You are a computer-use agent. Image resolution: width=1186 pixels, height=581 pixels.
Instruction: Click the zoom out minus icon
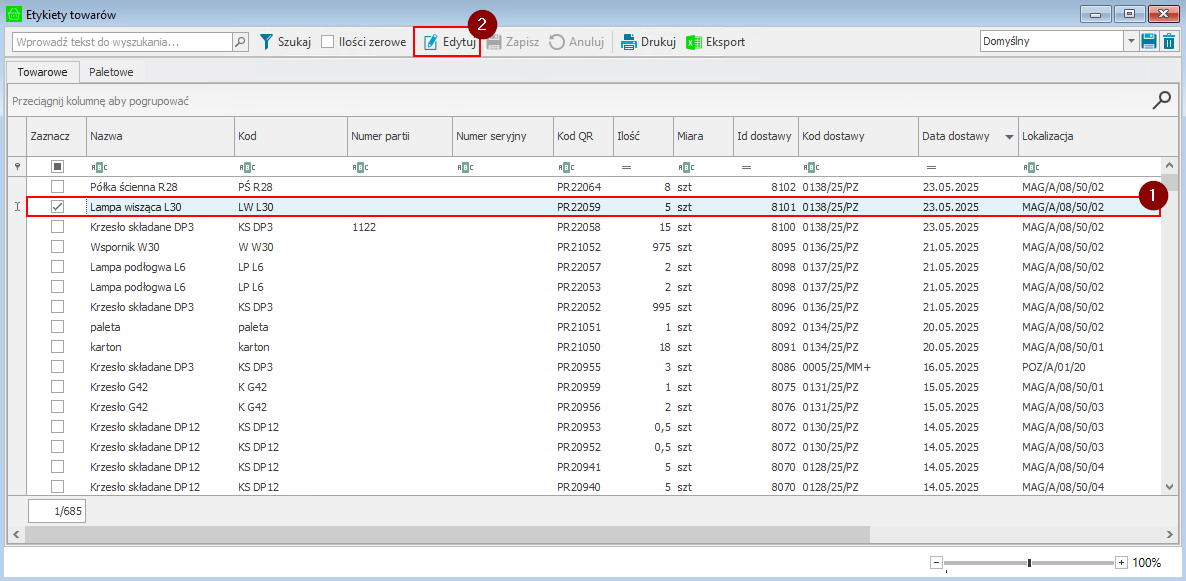click(937, 563)
